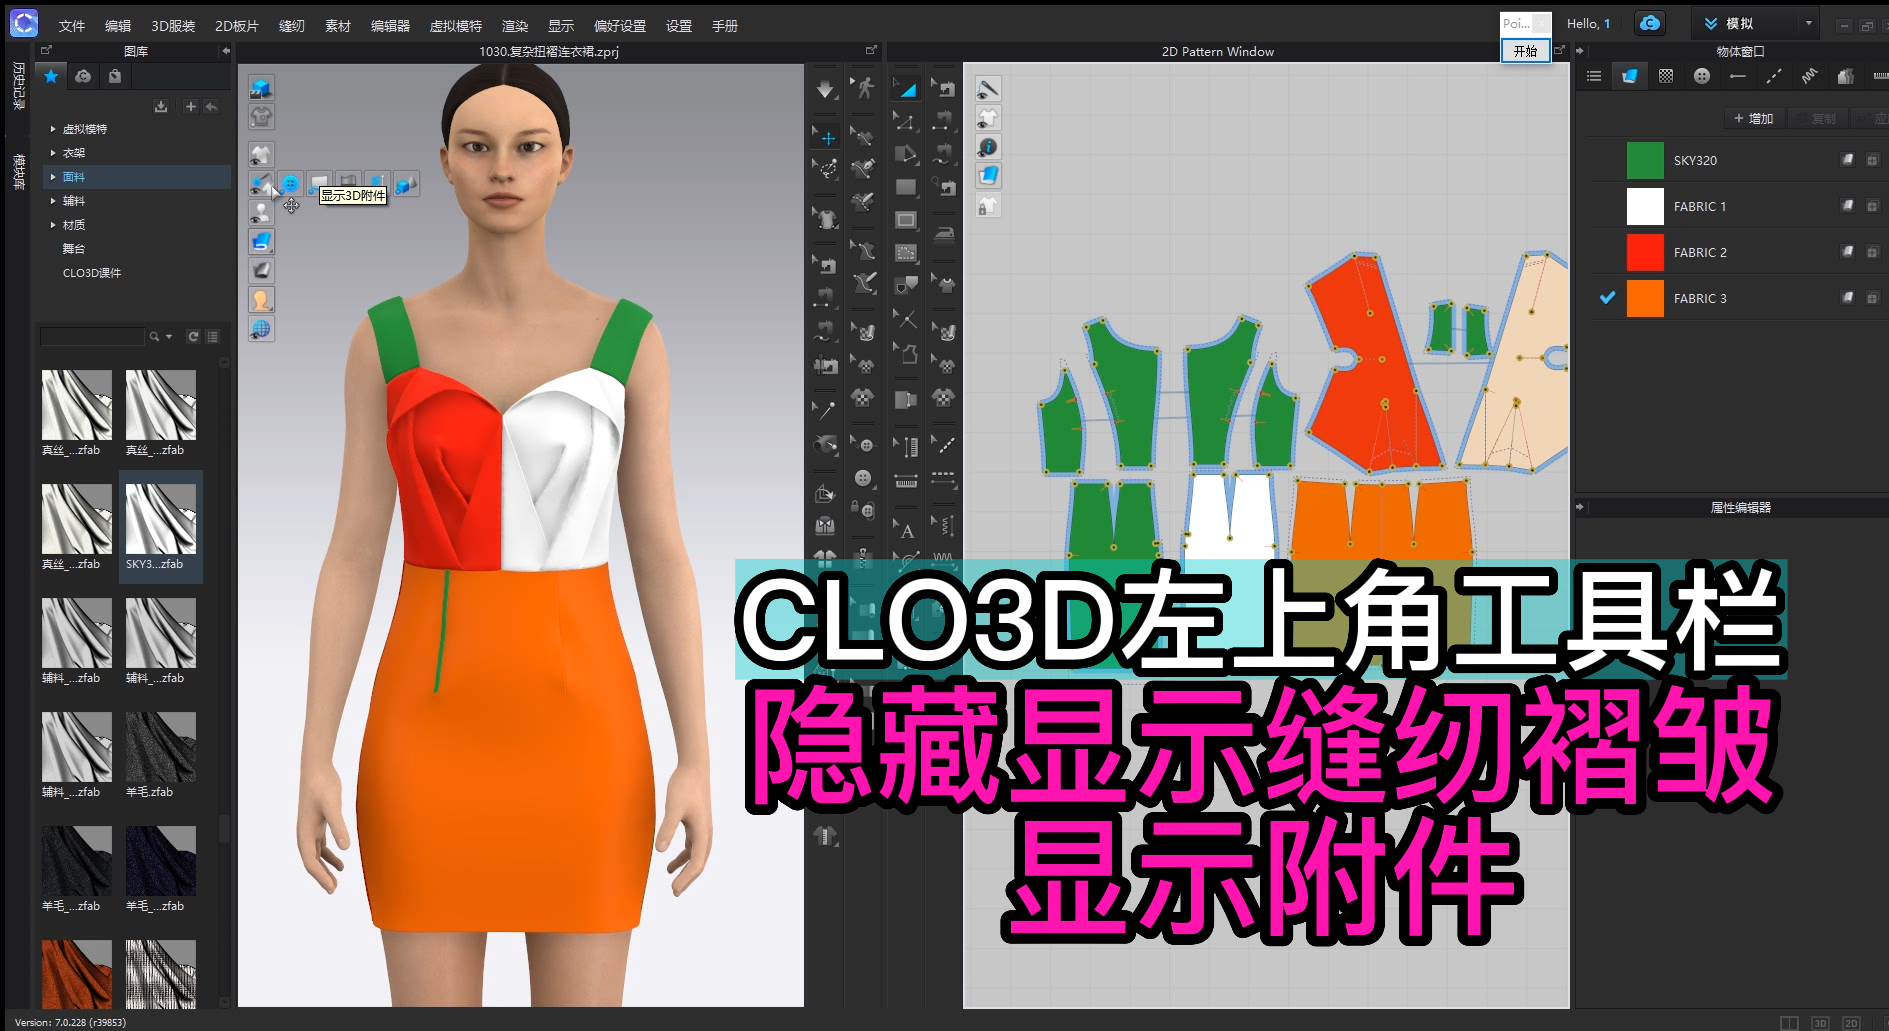The height and width of the screenshot is (1031, 1889).
Task: Select the steam iron tool icon
Action: (x=944, y=235)
